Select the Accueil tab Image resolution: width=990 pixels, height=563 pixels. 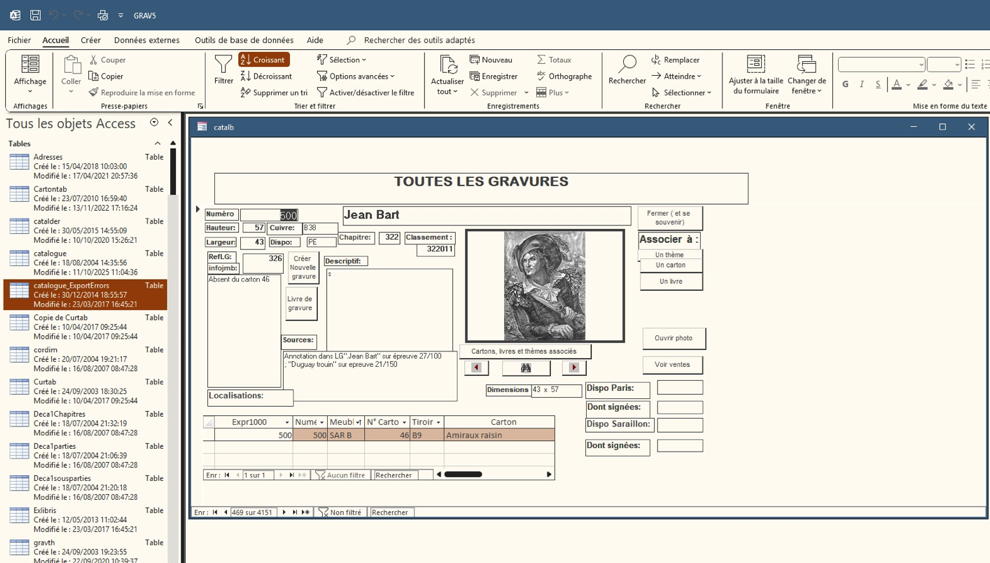click(x=56, y=40)
